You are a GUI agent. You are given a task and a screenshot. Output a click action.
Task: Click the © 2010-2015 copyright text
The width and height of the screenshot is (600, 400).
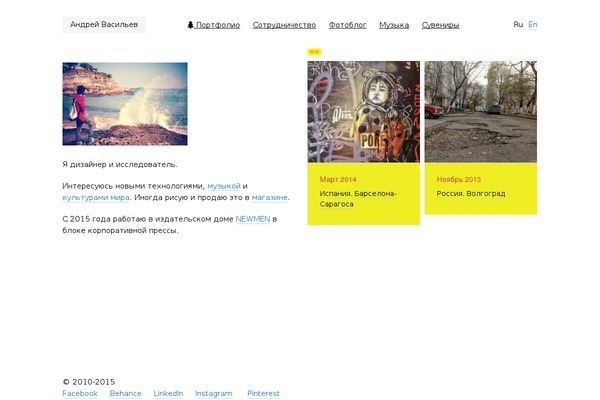pos(89,382)
